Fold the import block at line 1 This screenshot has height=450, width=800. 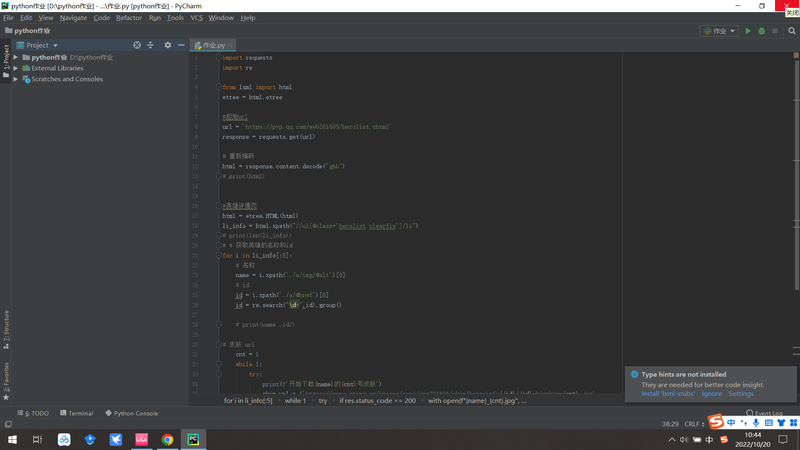218,58
